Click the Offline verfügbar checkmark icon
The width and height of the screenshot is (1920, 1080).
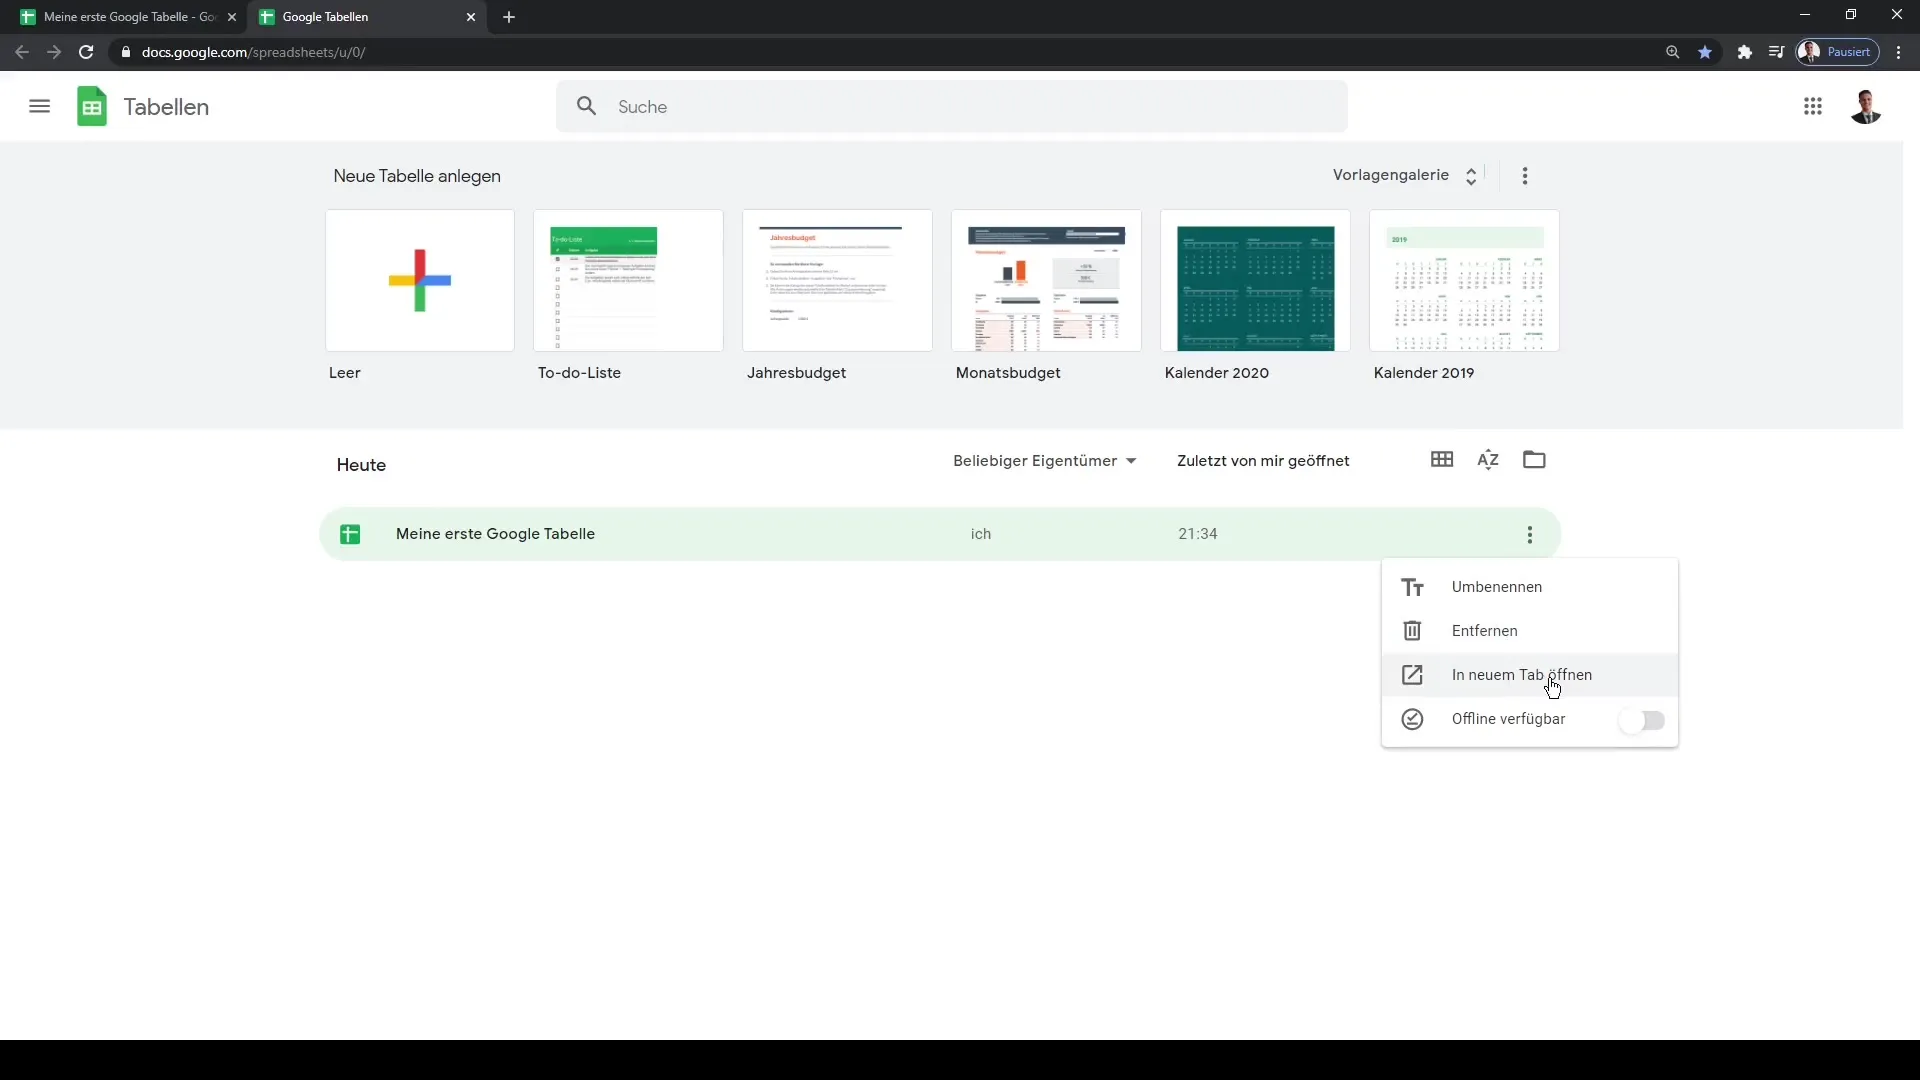click(x=1412, y=719)
